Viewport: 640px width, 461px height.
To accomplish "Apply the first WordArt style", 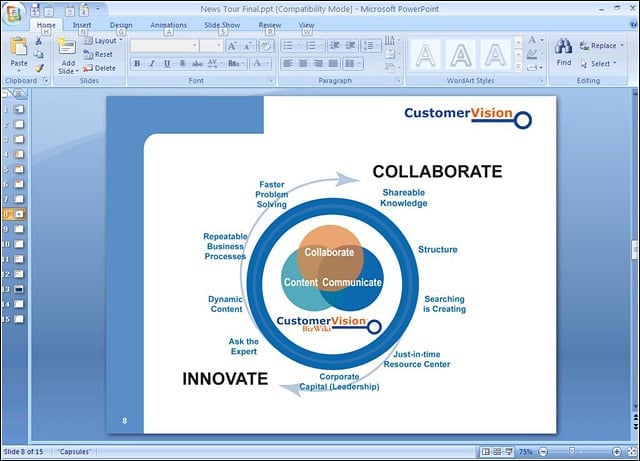I will pos(425,55).
